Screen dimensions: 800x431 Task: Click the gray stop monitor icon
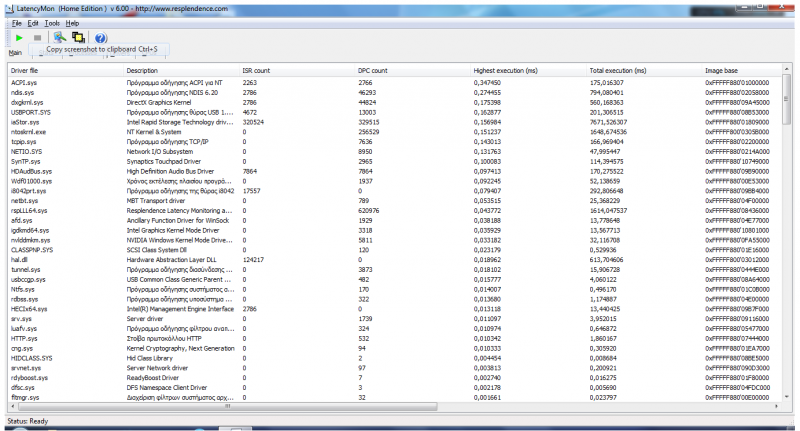tap(38, 38)
